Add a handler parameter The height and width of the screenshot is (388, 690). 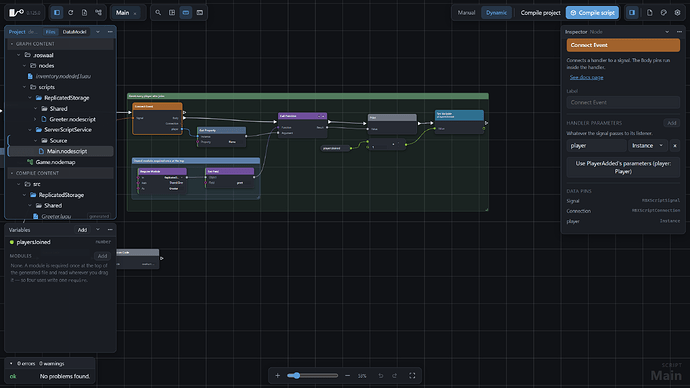pos(672,123)
